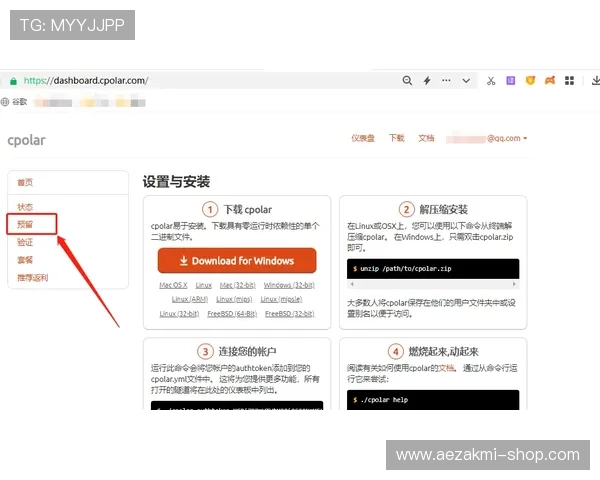Click the purple square extension icon
The height and width of the screenshot is (480, 600).
pyautogui.click(x=510, y=80)
